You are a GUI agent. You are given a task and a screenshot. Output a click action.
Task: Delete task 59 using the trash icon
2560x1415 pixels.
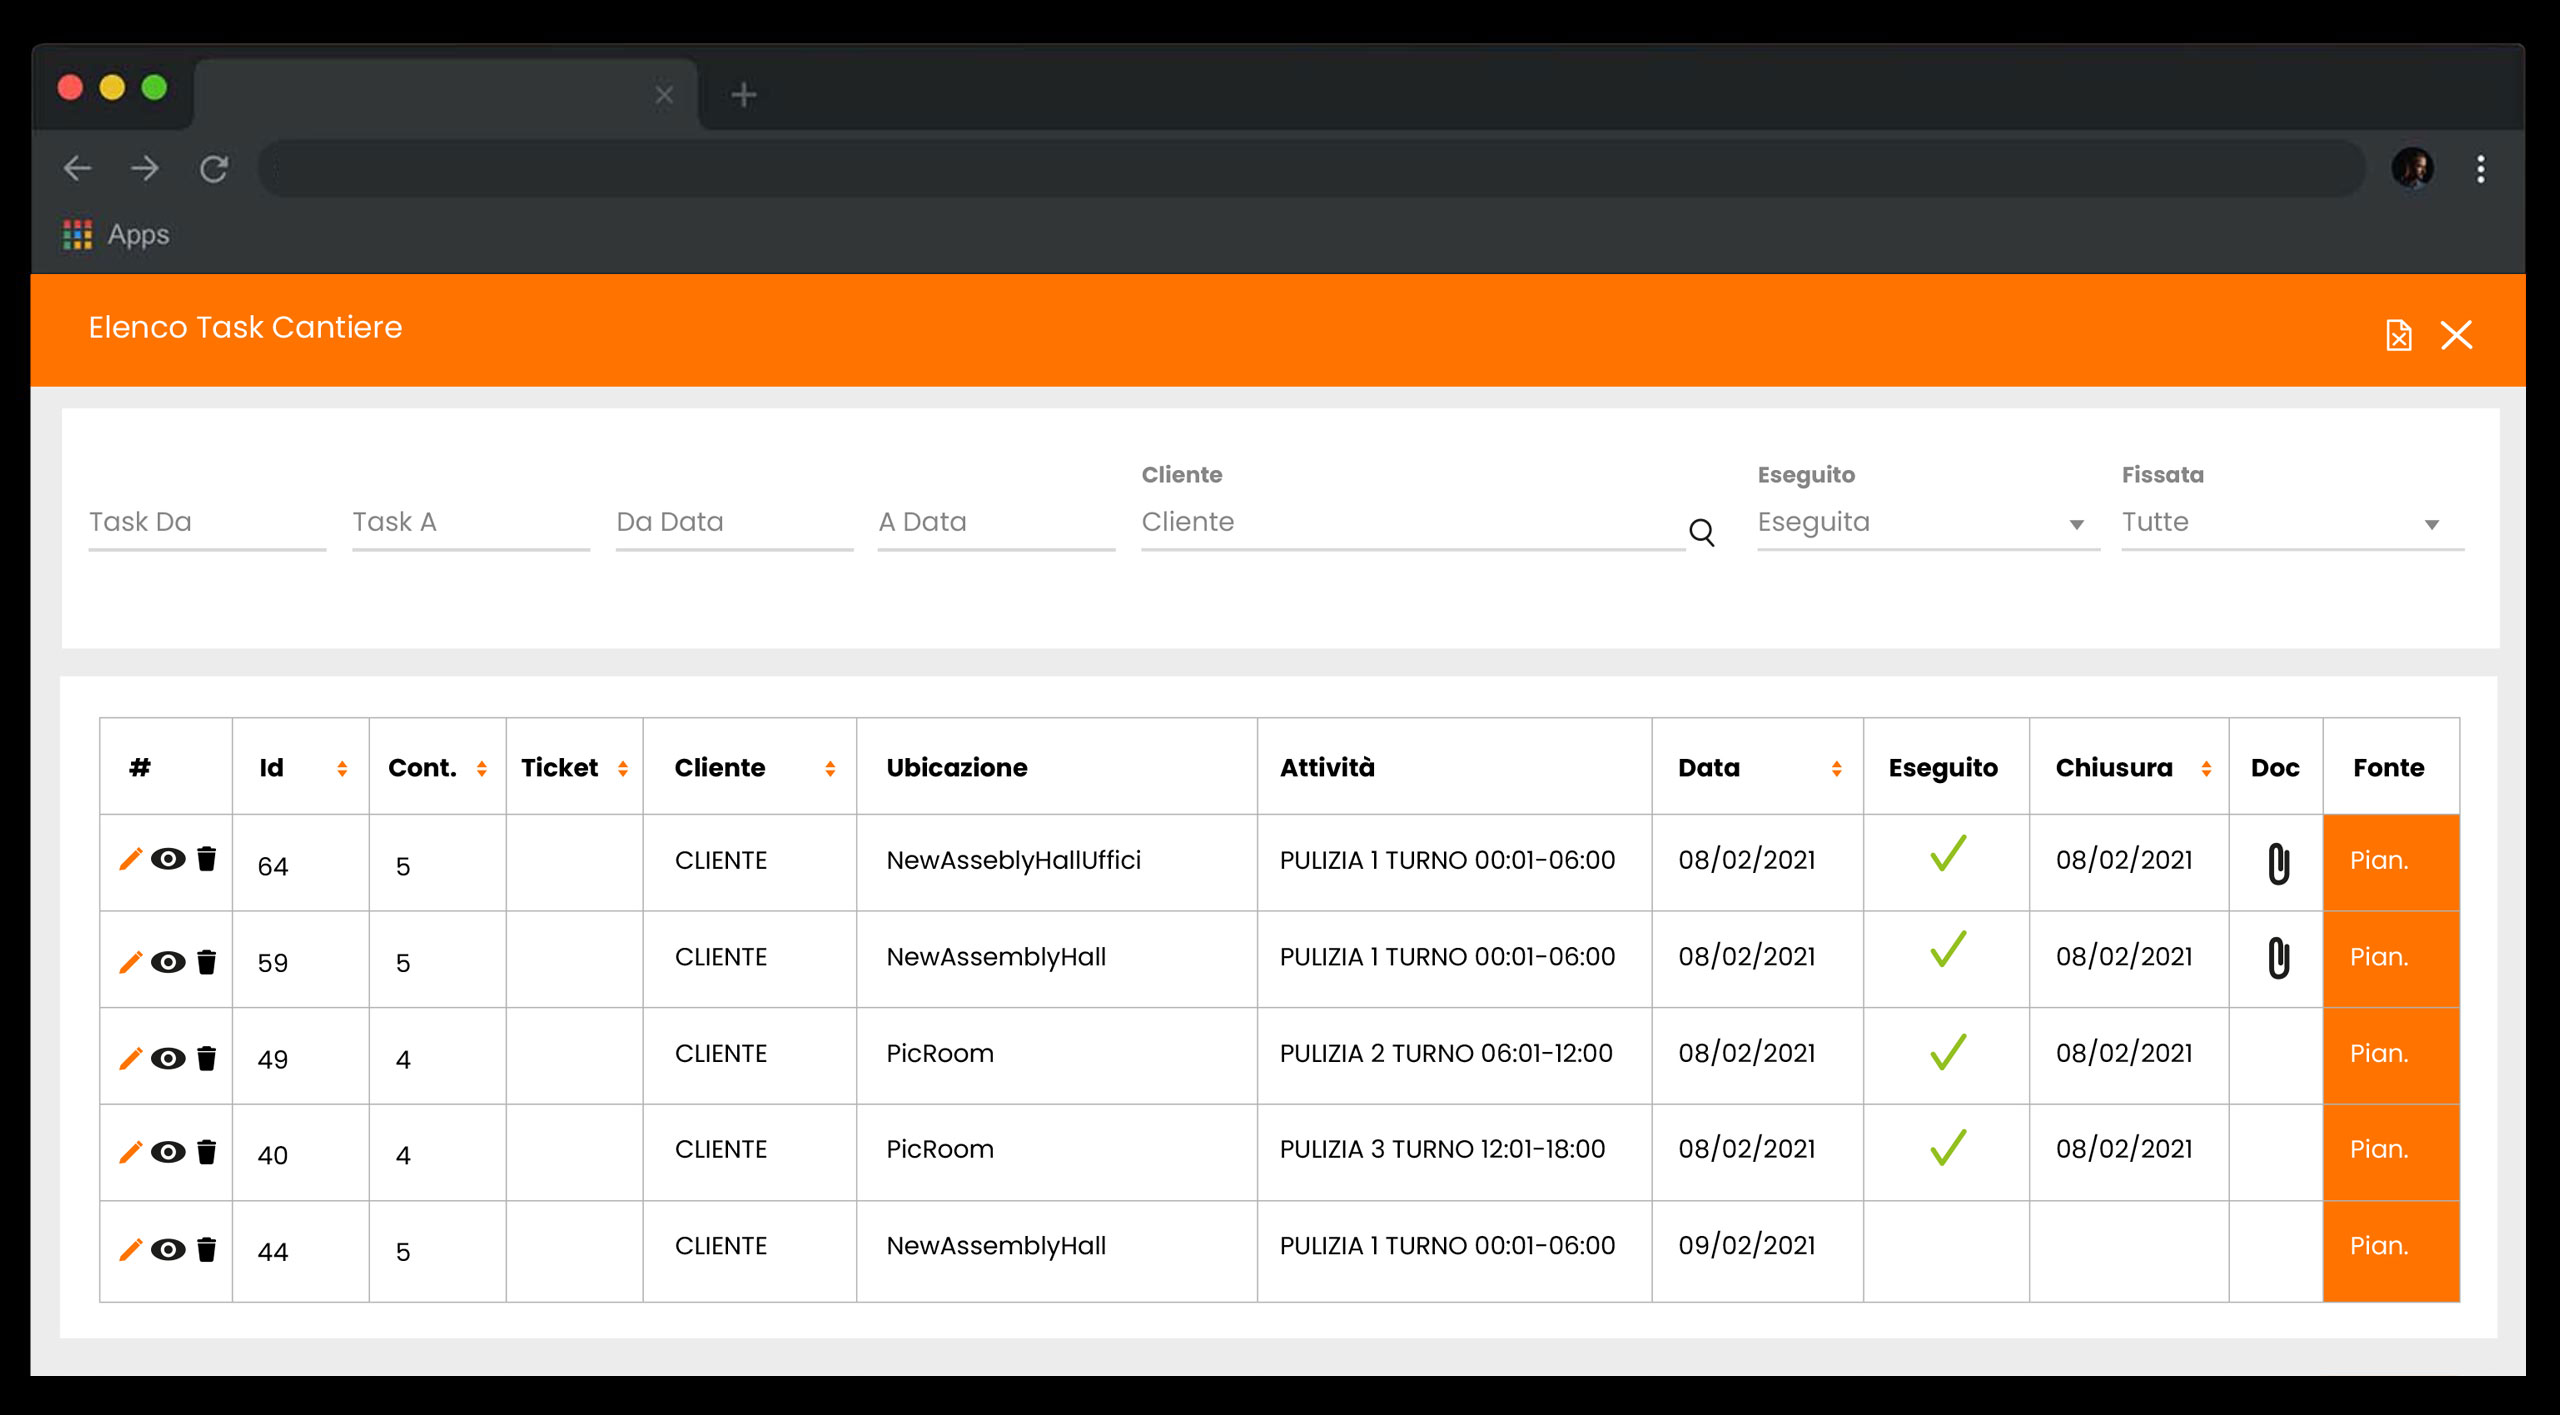coord(207,962)
